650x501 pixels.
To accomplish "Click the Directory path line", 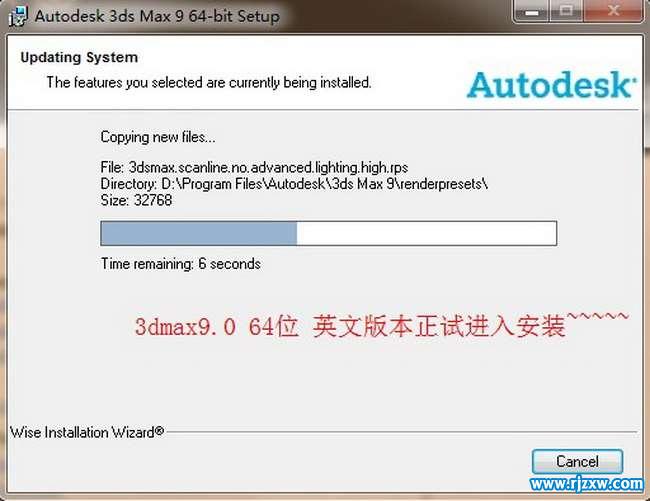I will [294, 184].
